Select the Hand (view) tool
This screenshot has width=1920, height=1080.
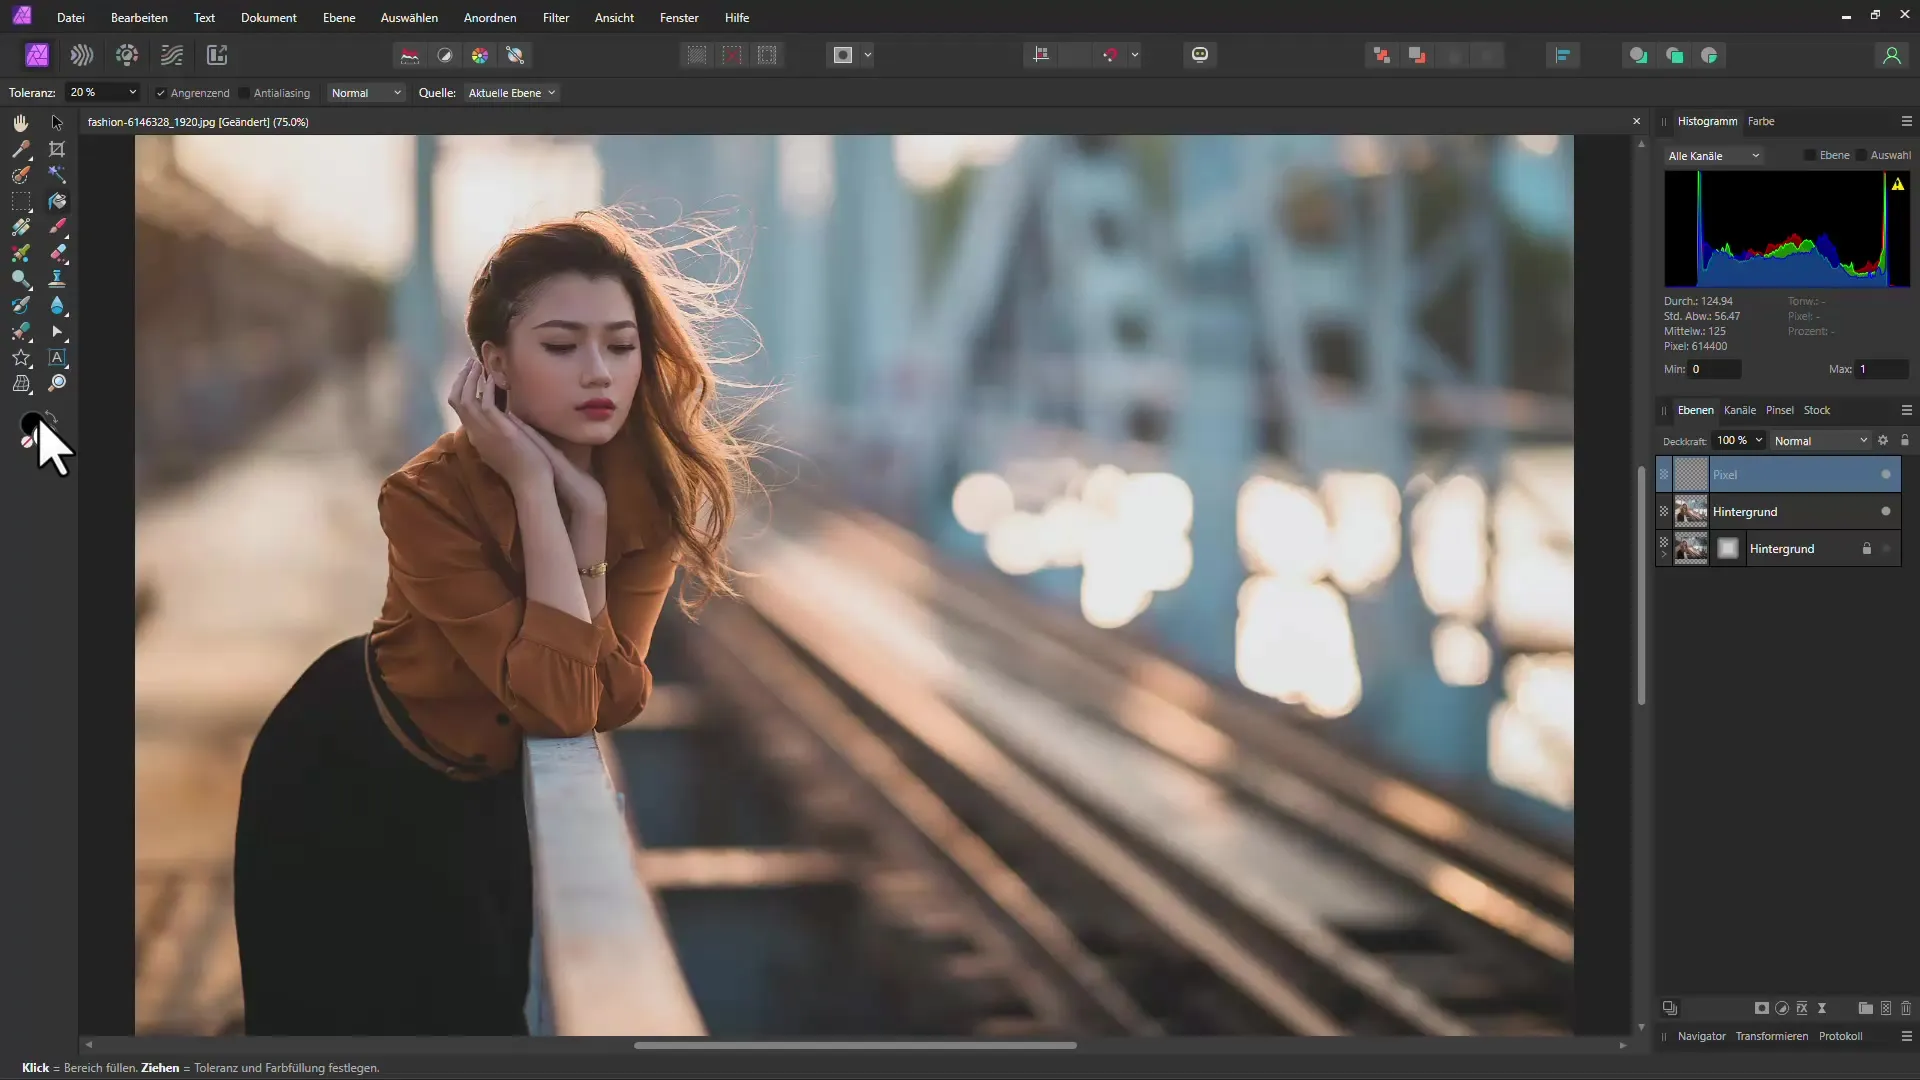[20, 122]
